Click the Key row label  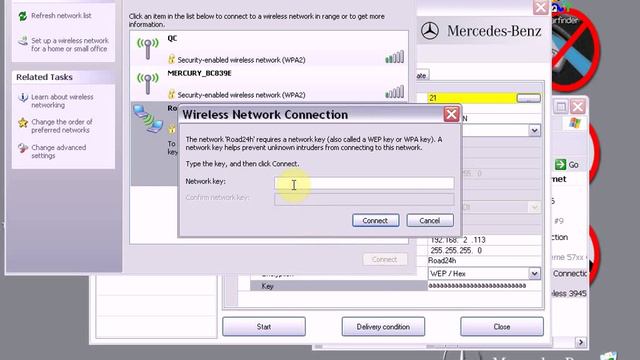coord(267,286)
